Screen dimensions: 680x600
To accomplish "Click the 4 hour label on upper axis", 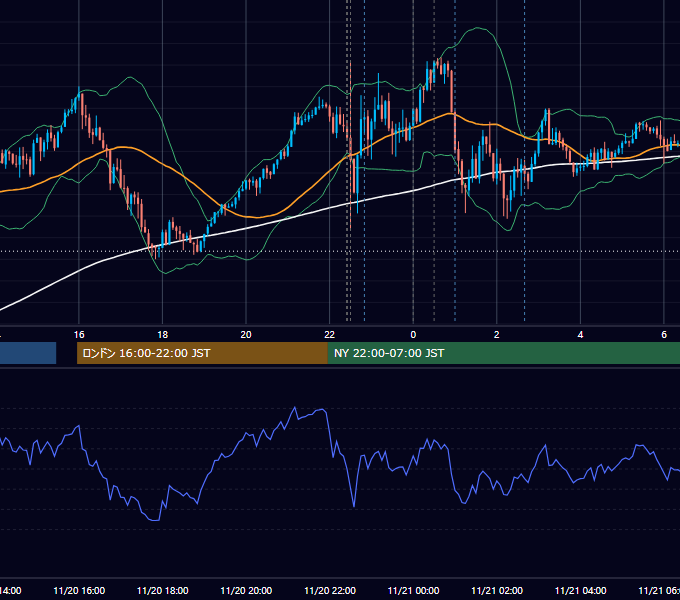I will pyautogui.click(x=580, y=335).
